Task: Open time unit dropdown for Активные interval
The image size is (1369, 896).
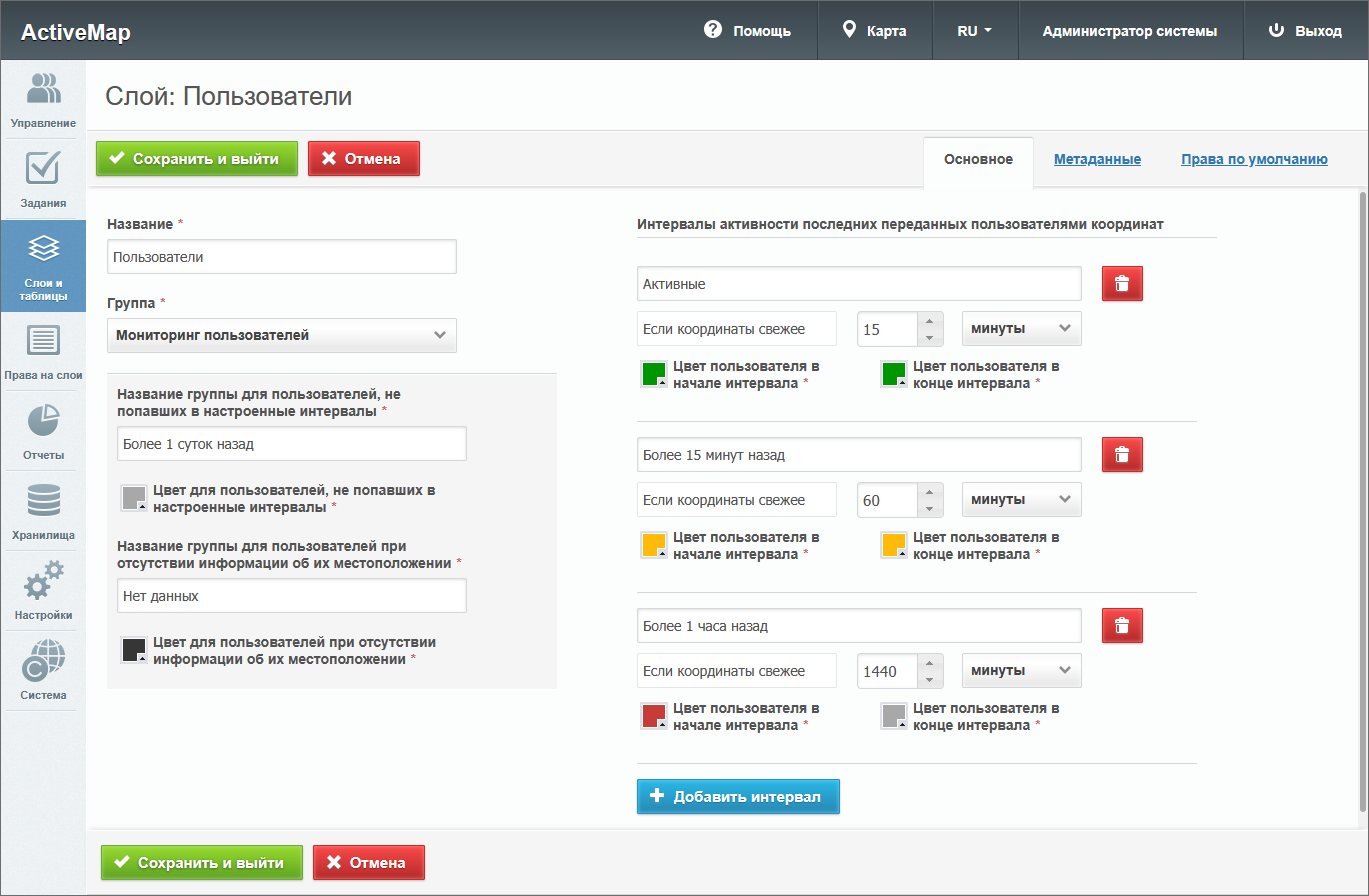Action: (x=1021, y=329)
